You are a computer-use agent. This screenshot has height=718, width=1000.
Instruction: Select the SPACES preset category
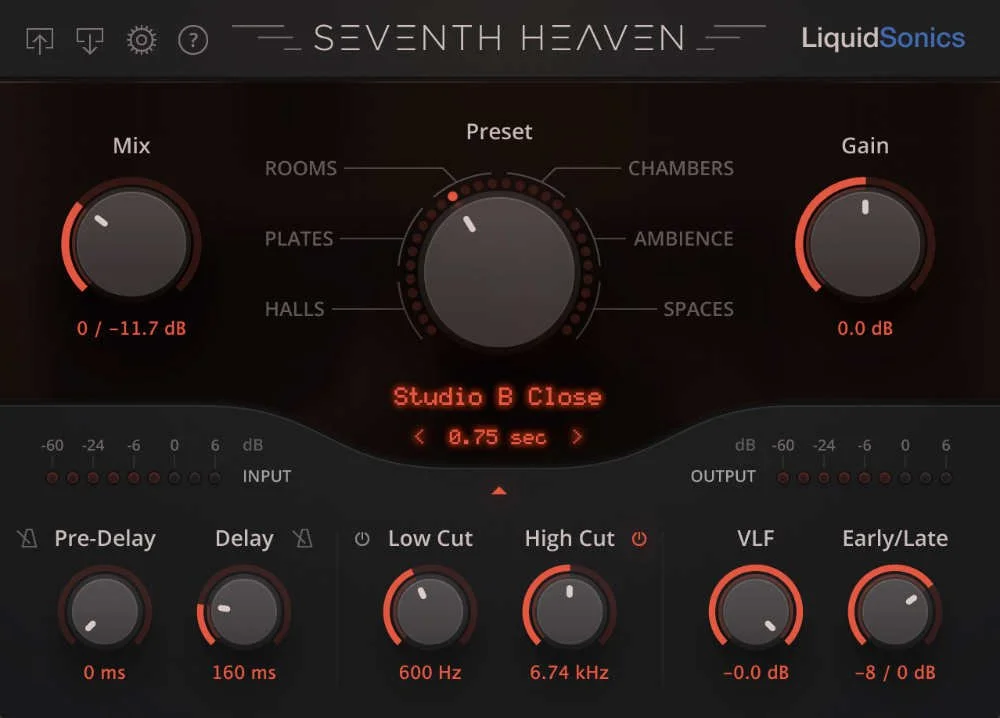(x=698, y=309)
